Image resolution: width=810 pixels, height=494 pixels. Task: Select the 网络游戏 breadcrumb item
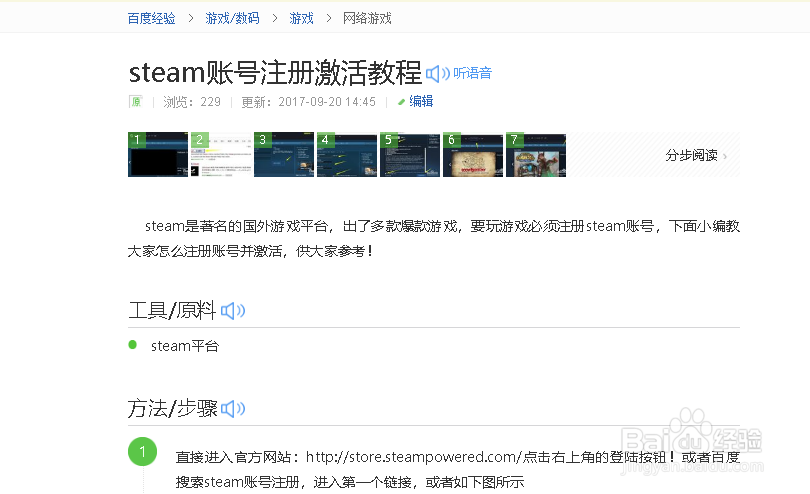(x=367, y=19)
